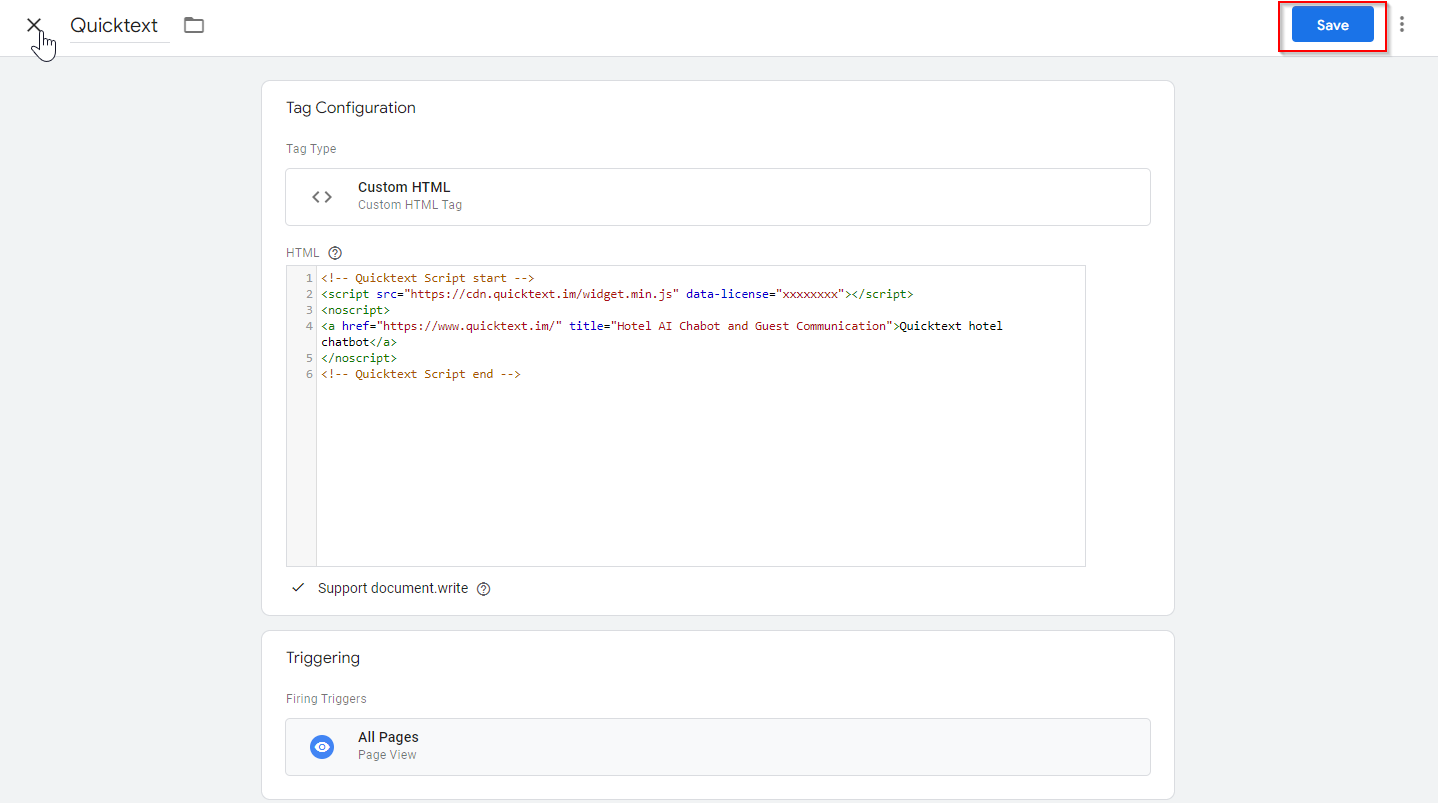This screenshot has width=1438, height=803.
Task: Click the folder icon beside the tag name
Action: click(x=194, y=25)
